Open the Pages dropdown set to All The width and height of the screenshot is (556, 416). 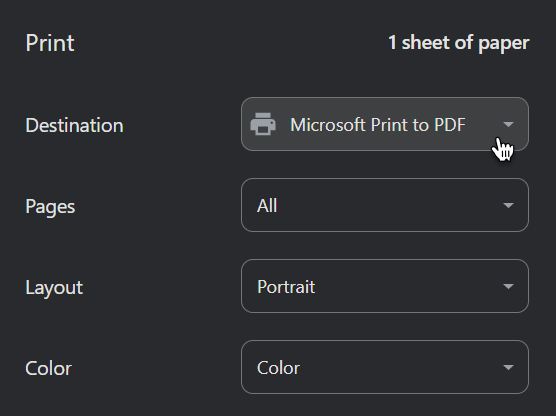point(385,205)
